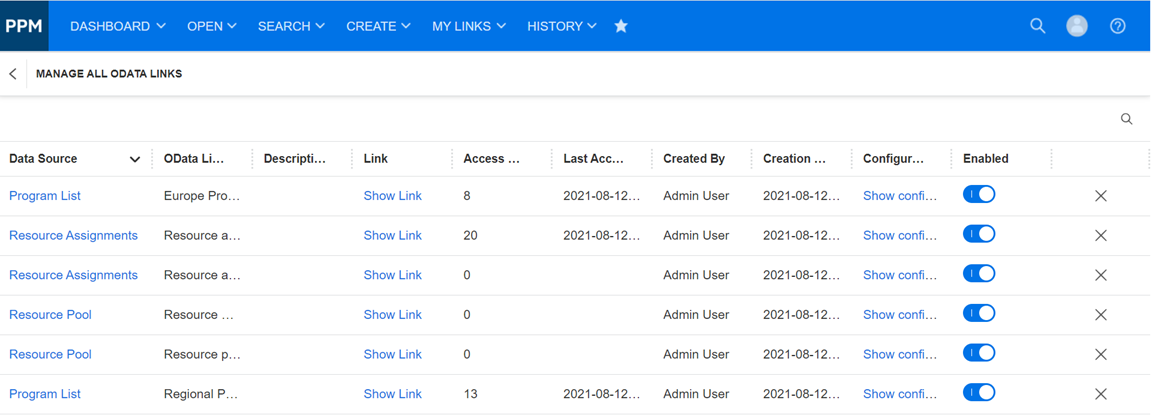Disable the first Program List link toggle
Image resolution: width=1152 pixels, height=415 pixels.
979,195
